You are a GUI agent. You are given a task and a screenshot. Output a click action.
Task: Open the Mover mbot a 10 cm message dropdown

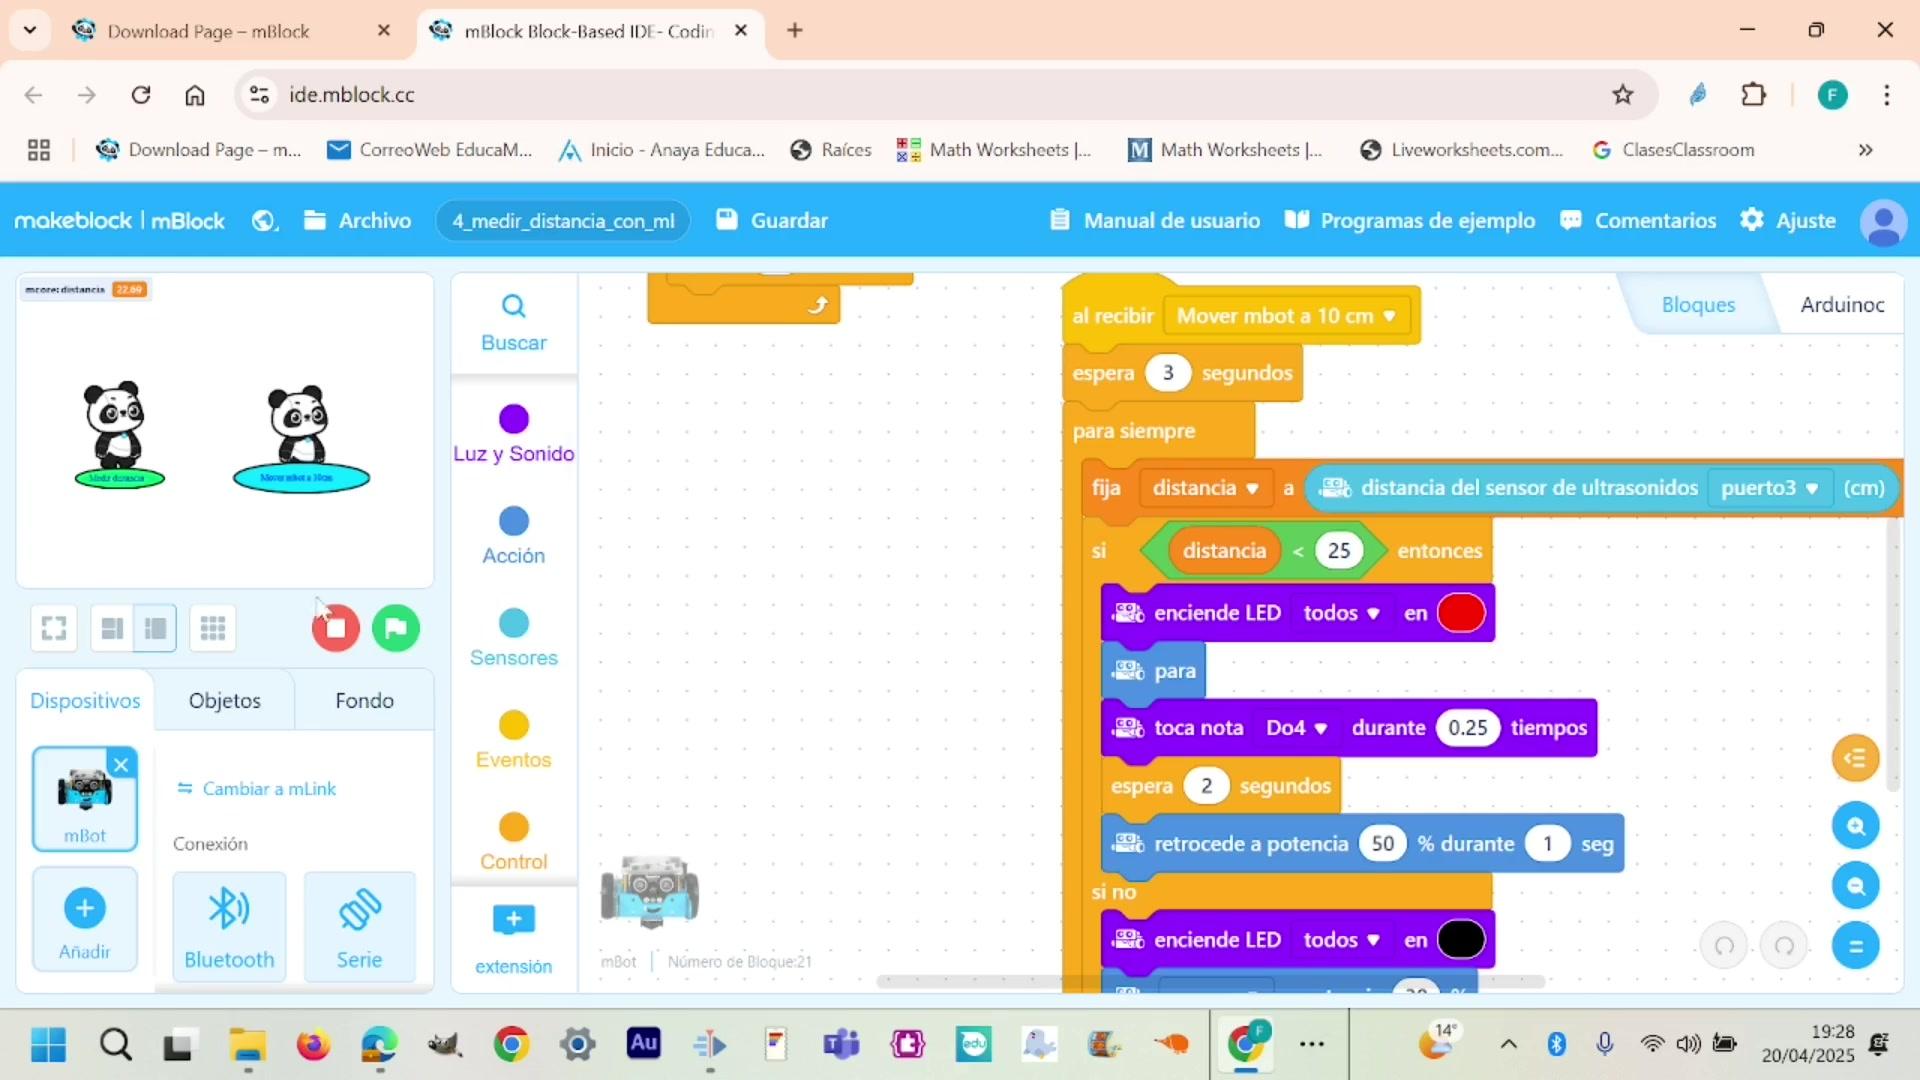(1286, 316)
